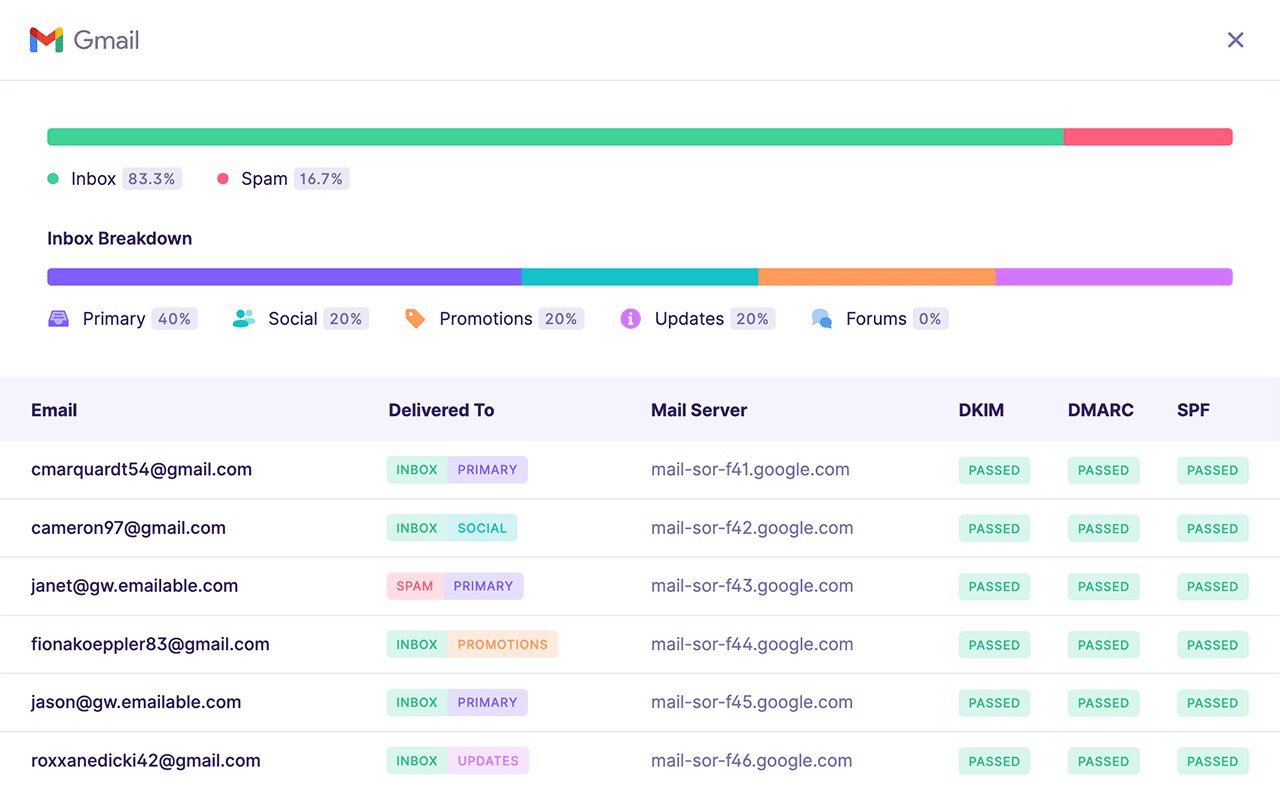Click the green Inbox legend dot
Image resolution: width=1280 pixels, height=789 pixels.
(x=53, y=179)
